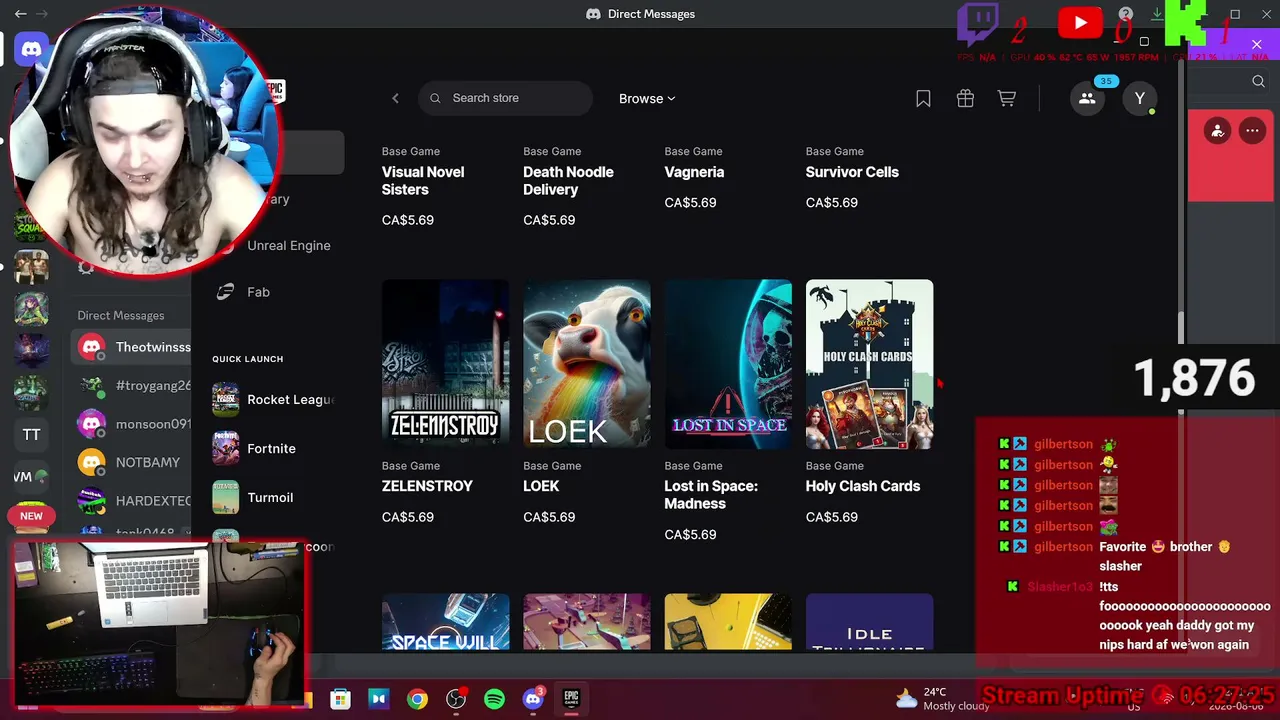The width and height of the screenshot is (1280, 720).
Task: Open the Theotwinsss DM avatar
Action: pyautogui.click(x=92, y=347)
